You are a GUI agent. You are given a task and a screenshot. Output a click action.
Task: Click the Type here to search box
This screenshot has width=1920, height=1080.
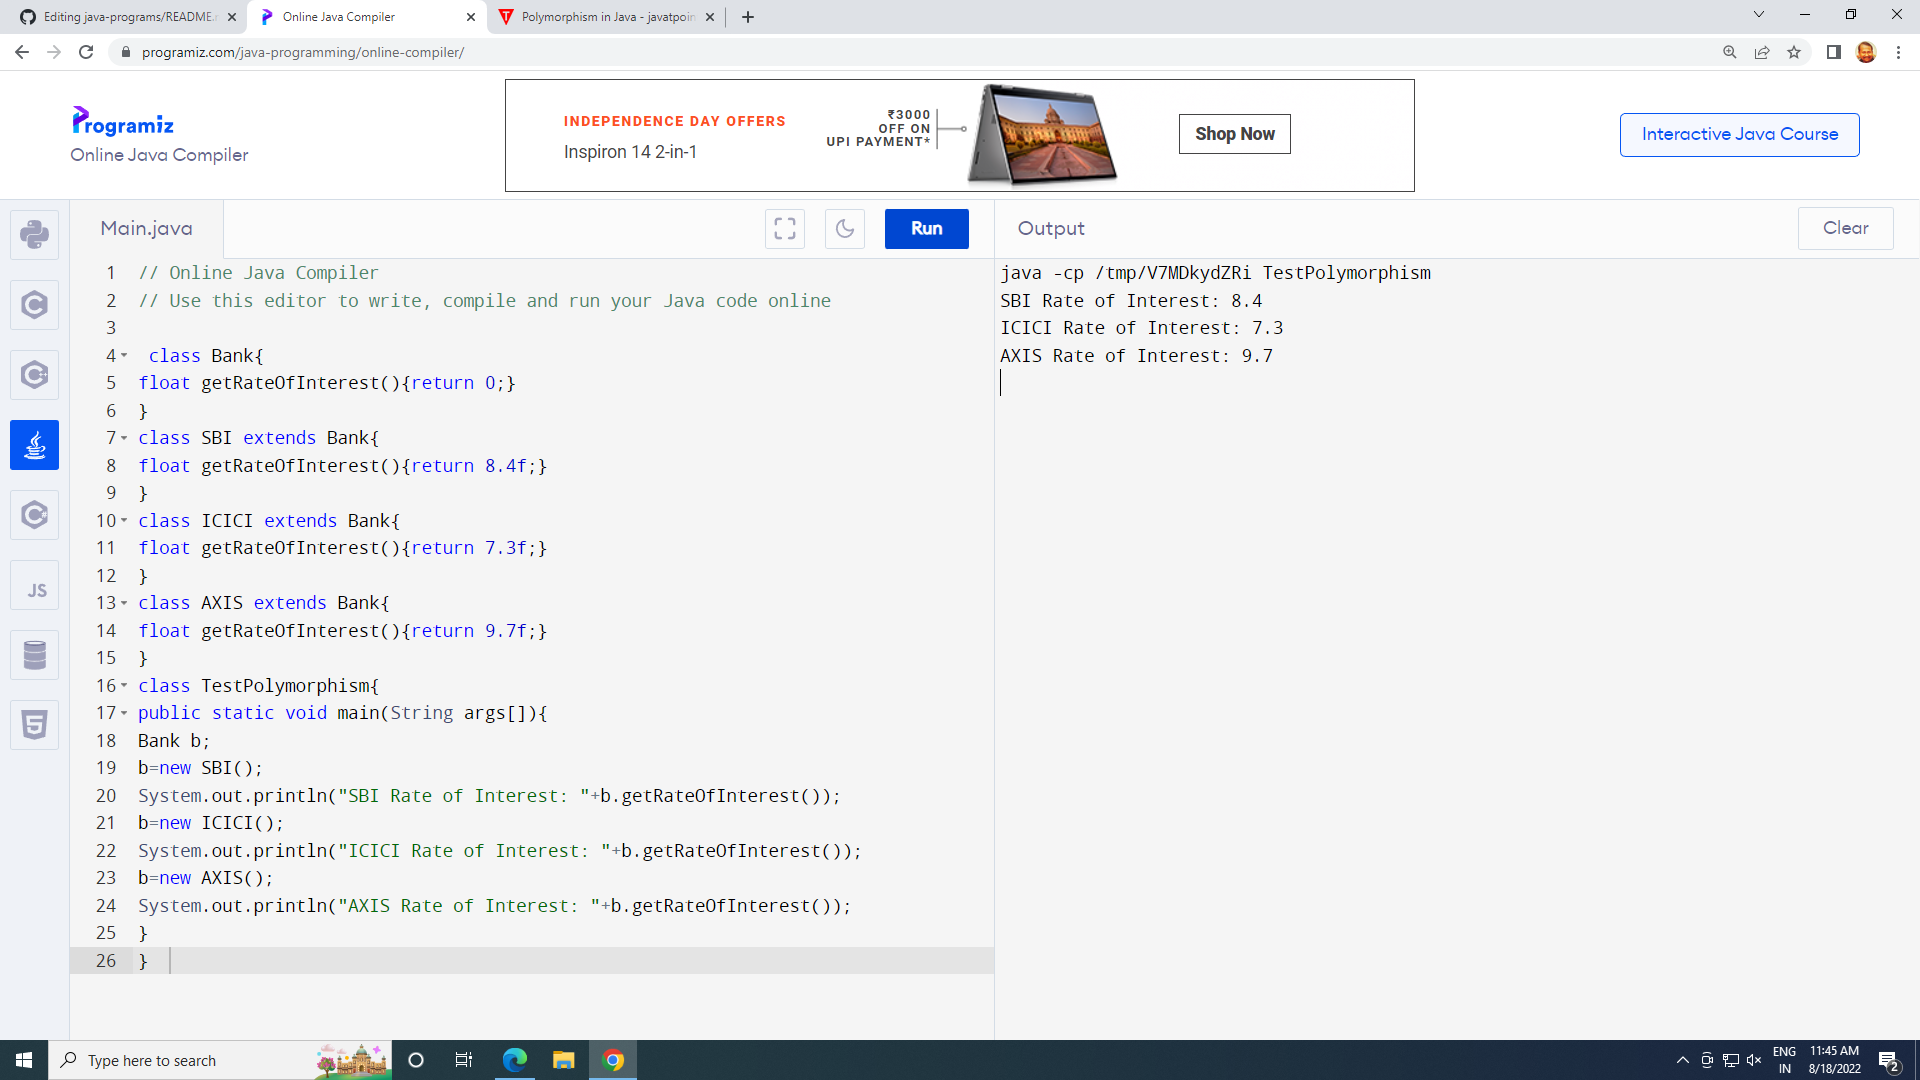point(200,1060)
